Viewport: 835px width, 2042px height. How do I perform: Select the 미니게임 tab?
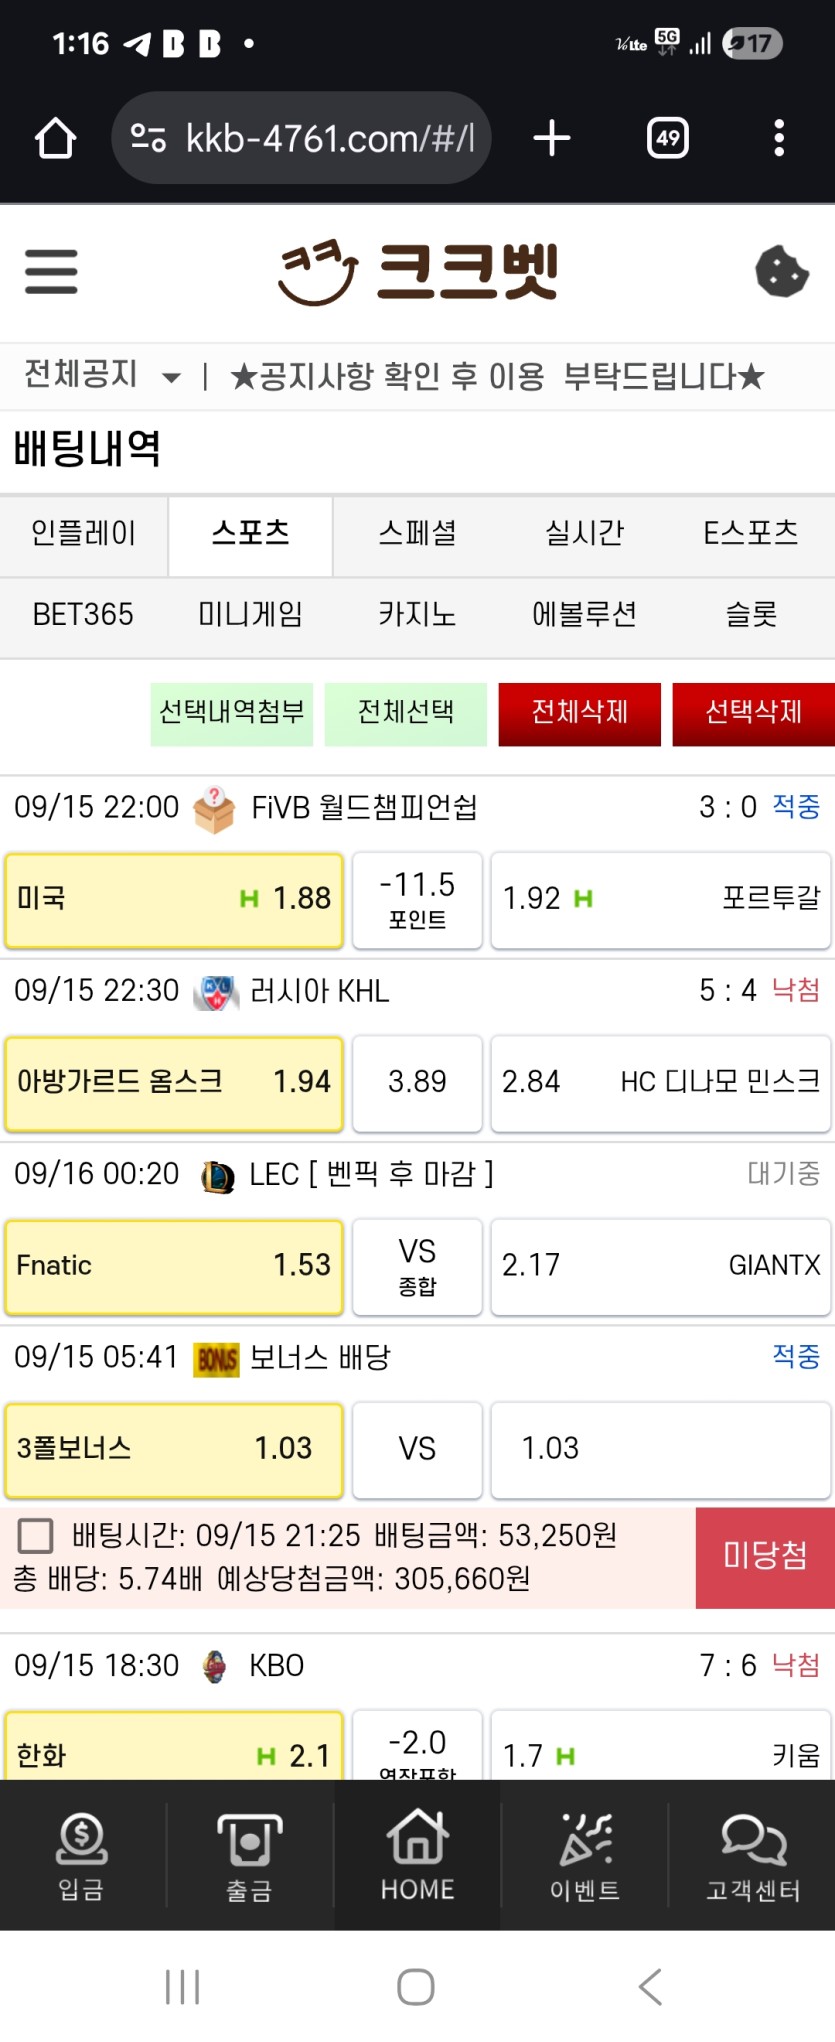(250, 614)
